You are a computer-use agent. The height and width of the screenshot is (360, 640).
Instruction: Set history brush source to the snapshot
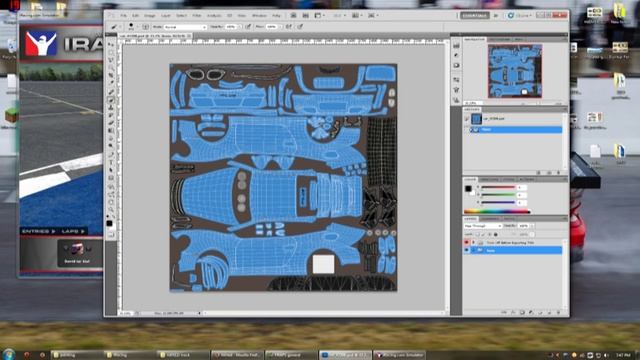pyautogui.click(x=467, y=119)
